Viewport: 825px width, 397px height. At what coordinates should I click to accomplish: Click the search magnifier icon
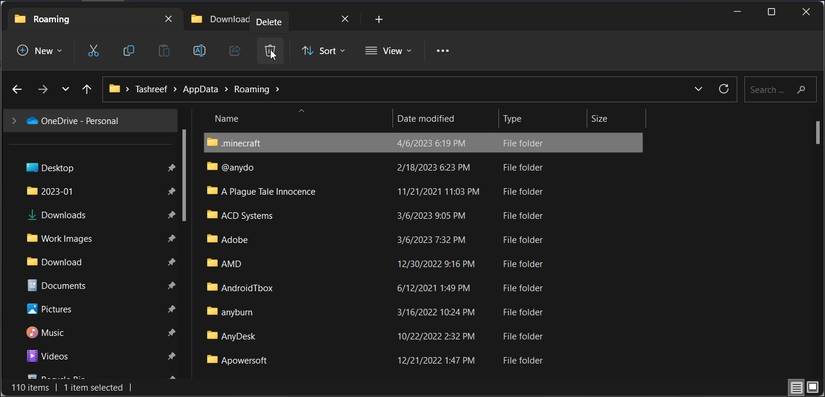point(801,90)
